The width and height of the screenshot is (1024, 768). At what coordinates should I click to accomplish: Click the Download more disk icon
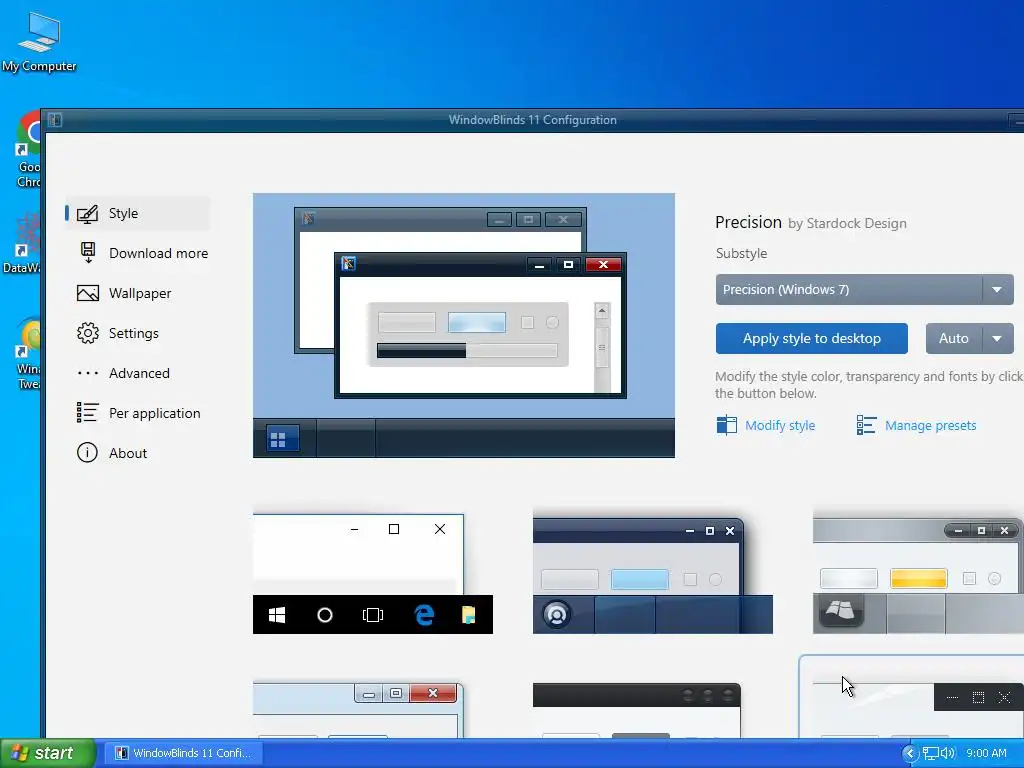pos(88,253)
